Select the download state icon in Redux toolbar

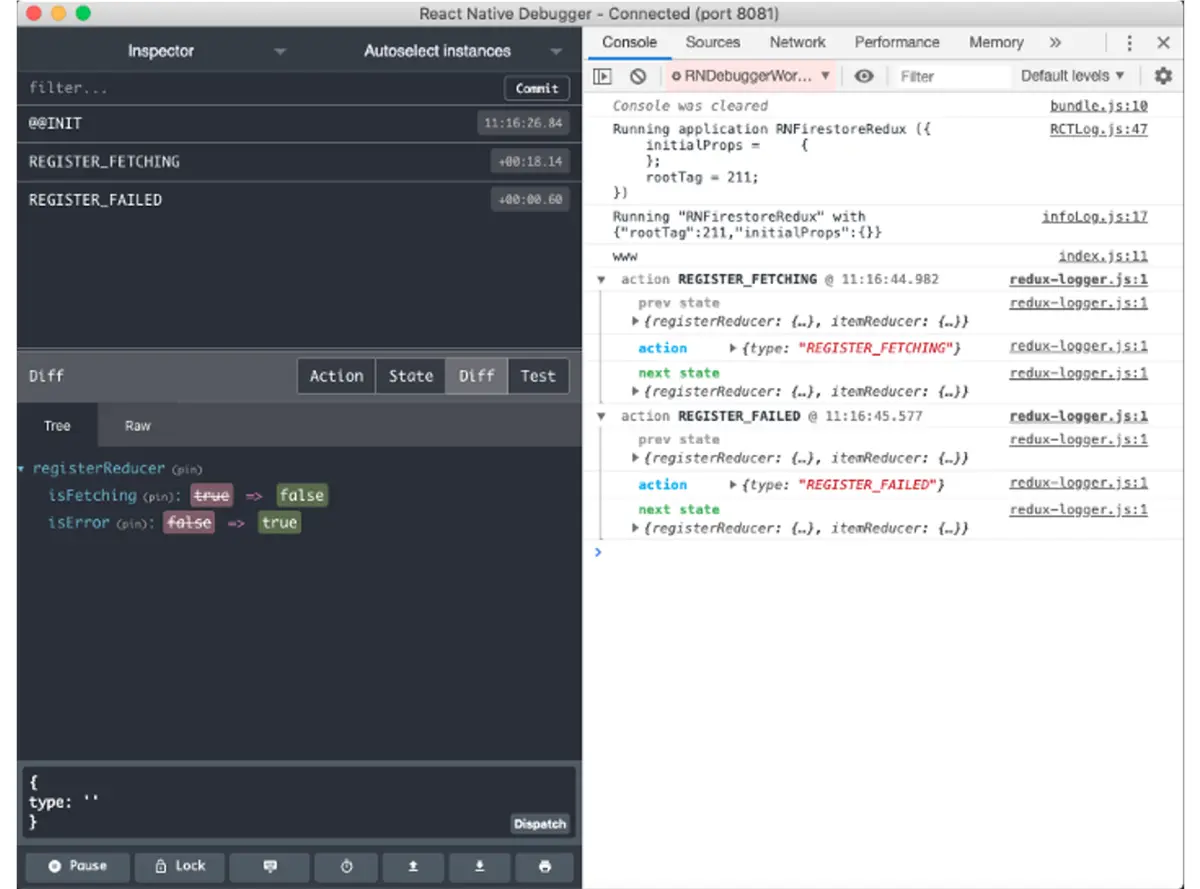pyautogui.click(x=479, y=867)
